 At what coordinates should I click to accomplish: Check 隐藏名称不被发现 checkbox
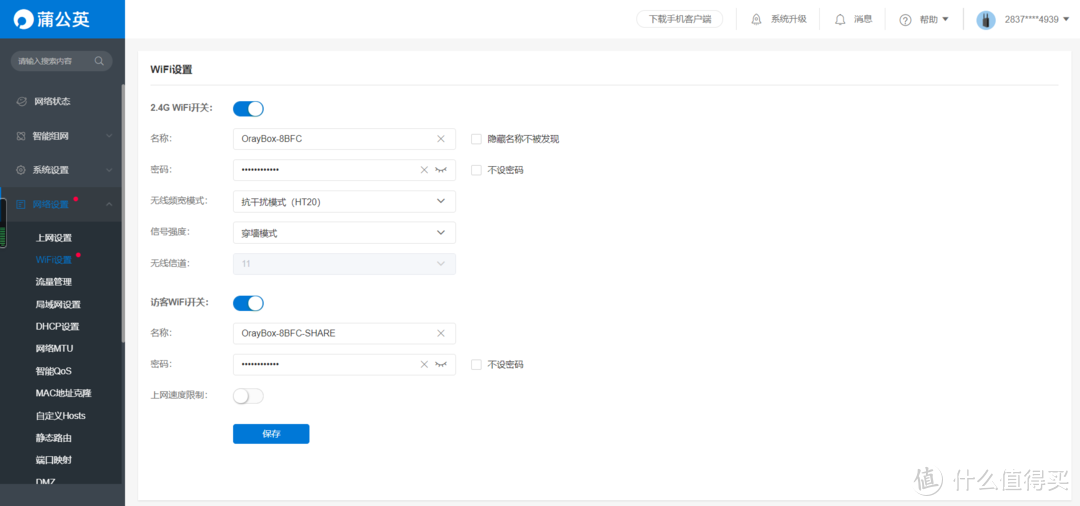[477, 139]
